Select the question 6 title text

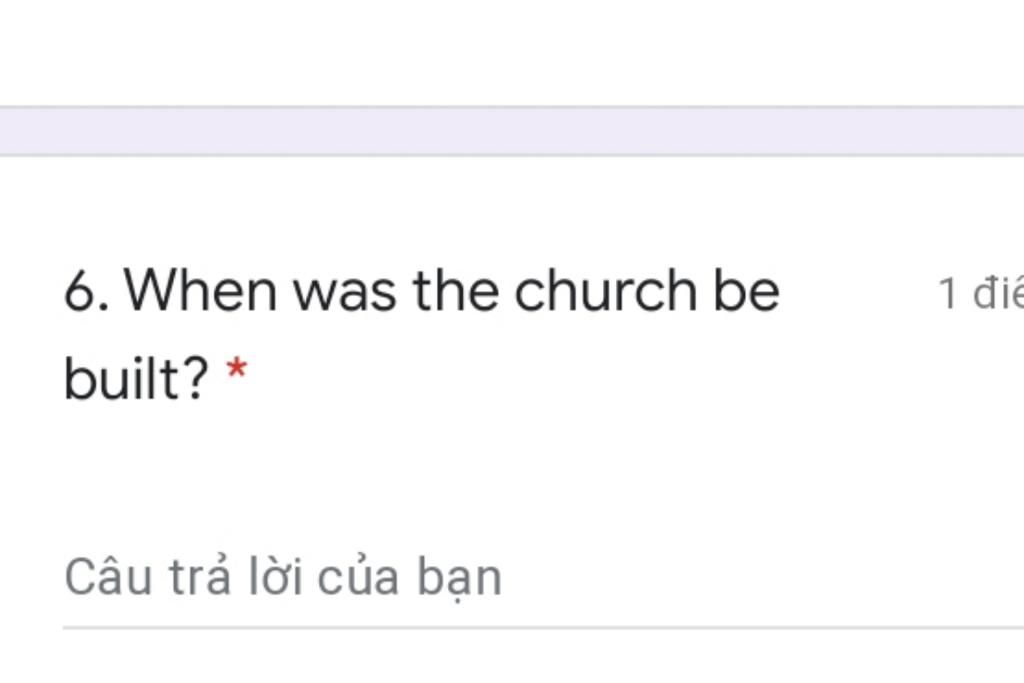tap(422, 334)
